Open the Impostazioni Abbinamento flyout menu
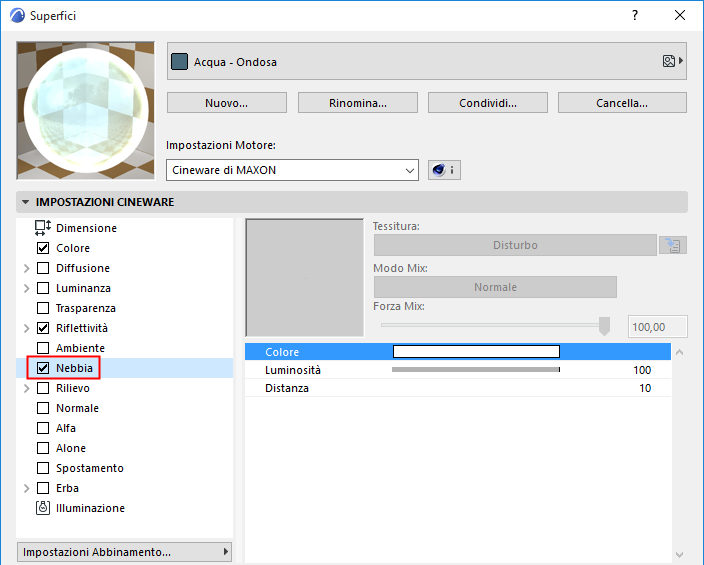 [x=124, y=552]
